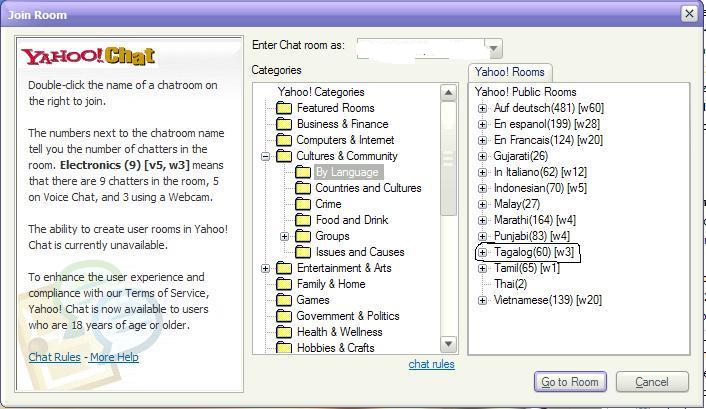This screenshot has height=409, width=706.
Task: Select the Thai(2) room
Action: tap(510, 284)
